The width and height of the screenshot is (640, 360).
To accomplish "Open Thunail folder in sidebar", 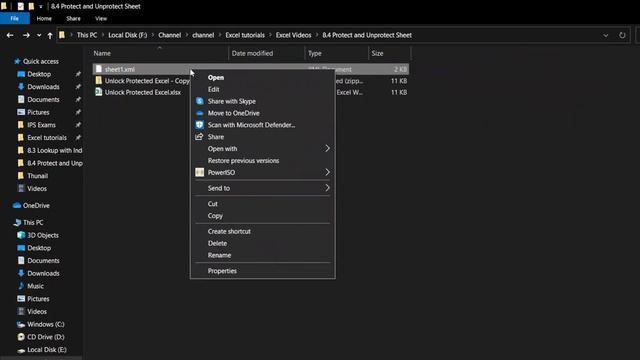I will (37, 176).
